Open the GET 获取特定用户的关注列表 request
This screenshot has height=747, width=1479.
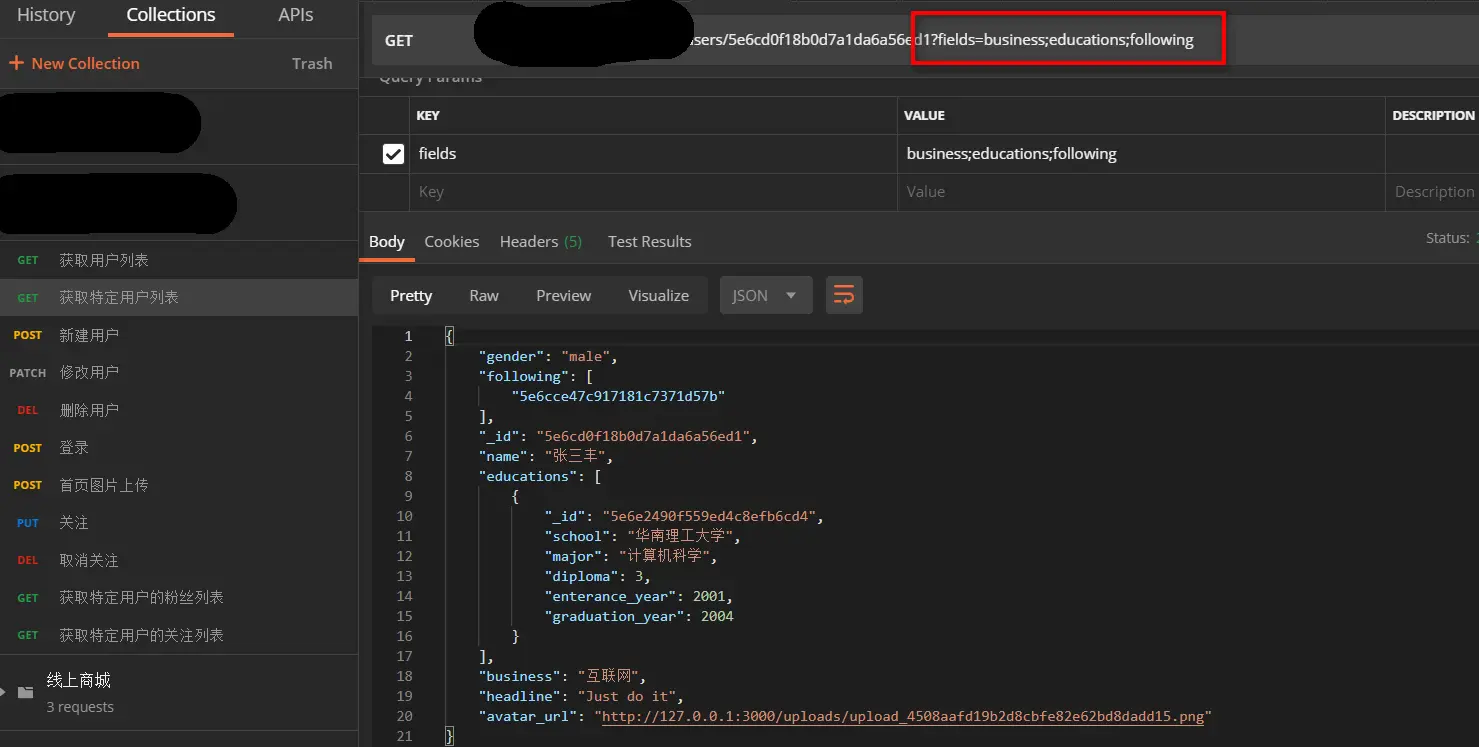pyautogui.click(x=179, y=635)
